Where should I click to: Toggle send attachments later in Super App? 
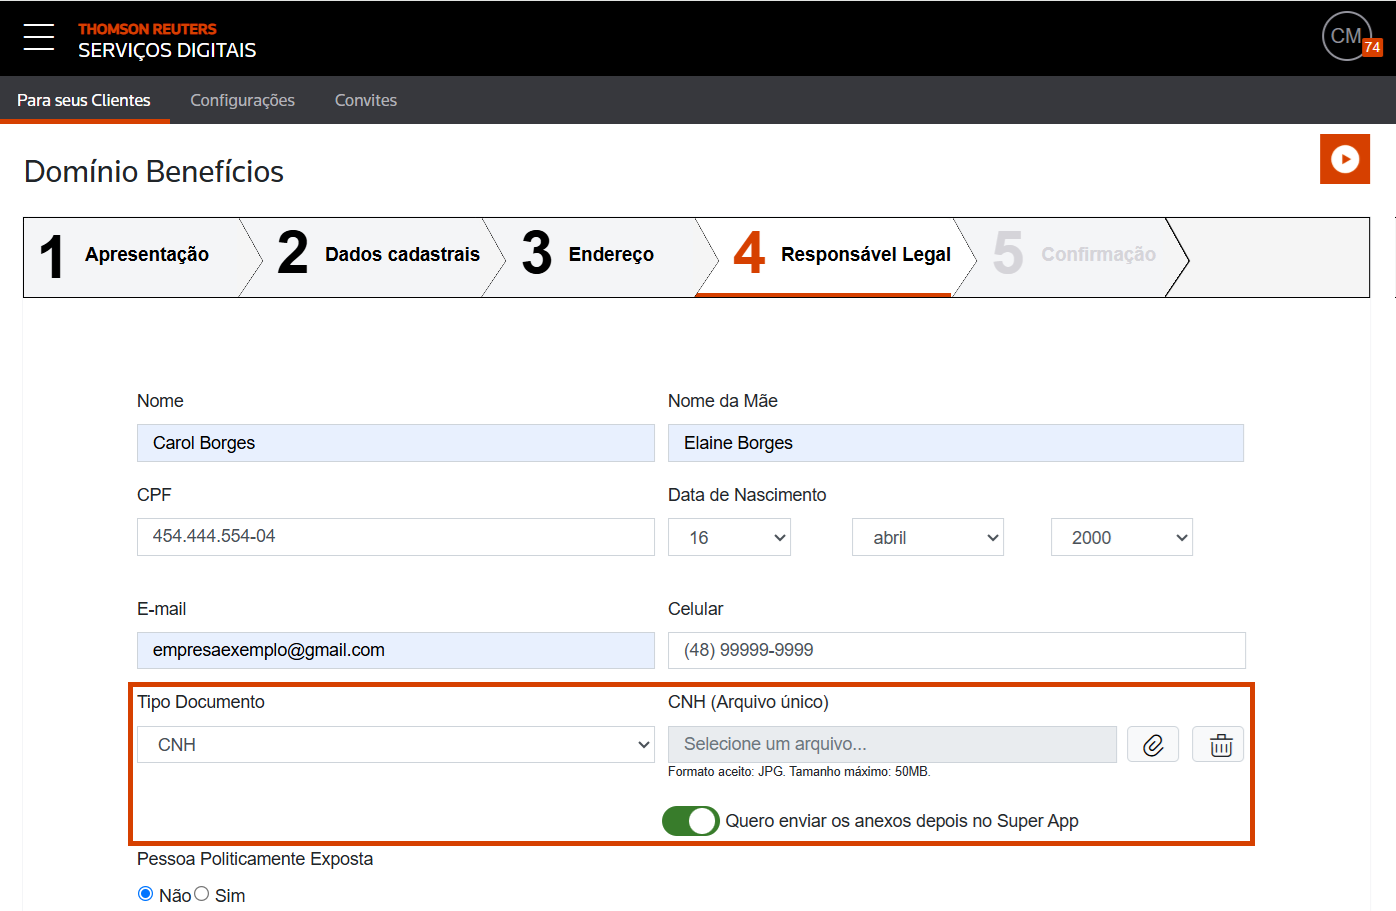pyautogui.click(x=691, y=821)
